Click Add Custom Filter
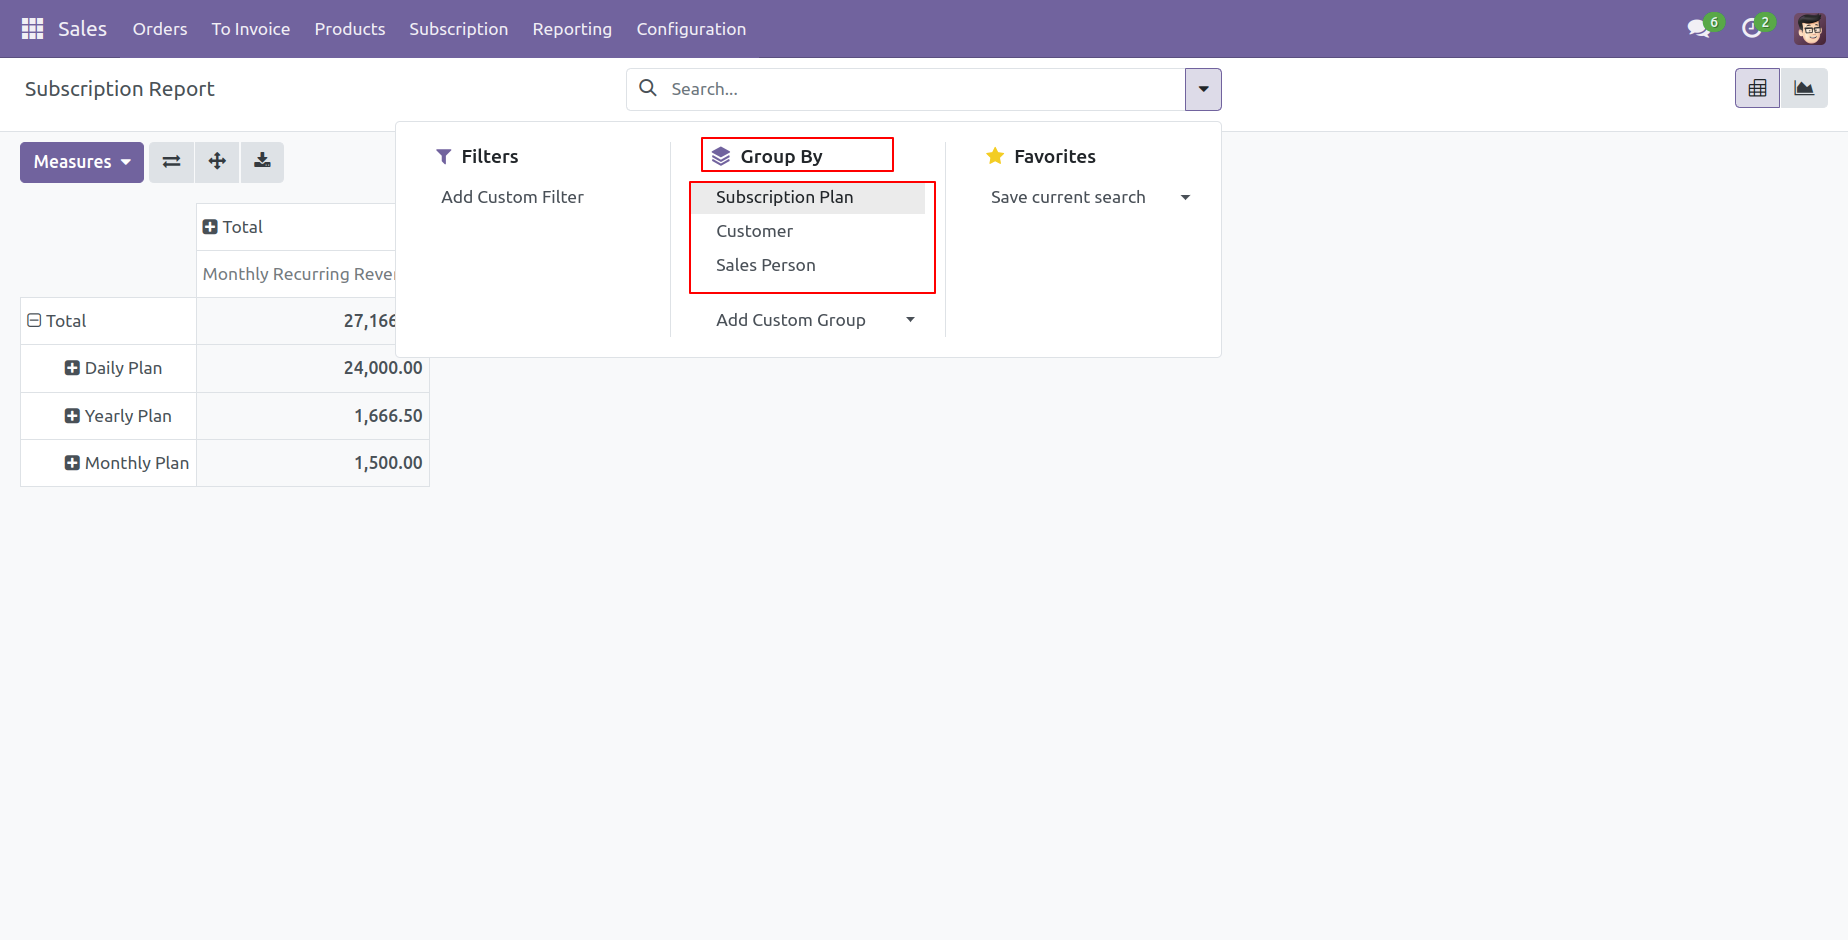 (x=512, y=197)
